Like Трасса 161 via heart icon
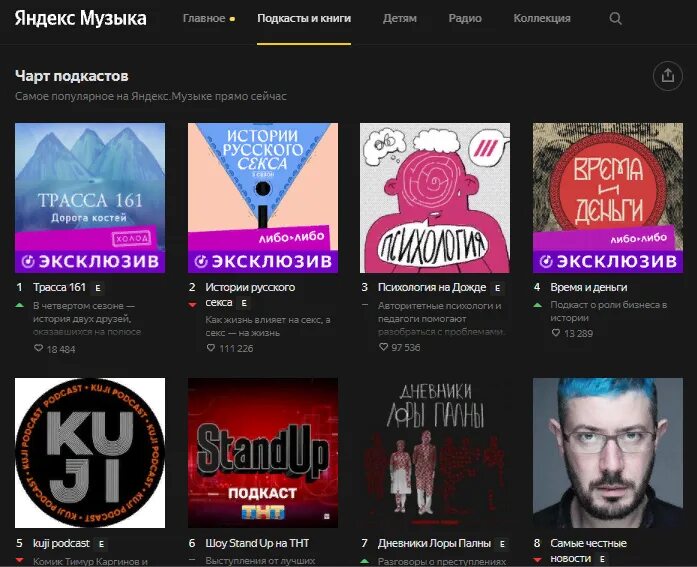Image resolution: width=697 pixels, height=567 pixels. click(39, 348)
